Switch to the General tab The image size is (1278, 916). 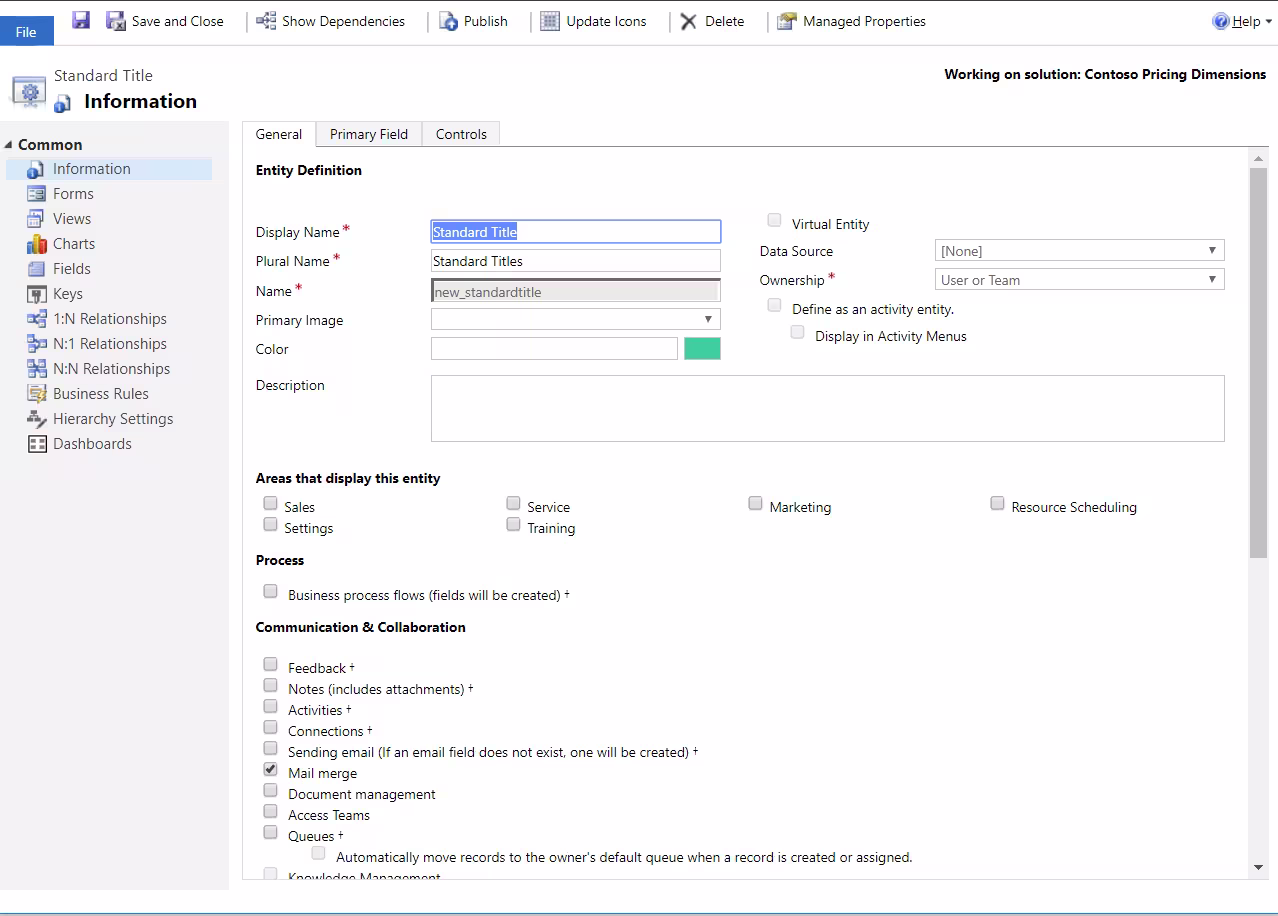279,134
